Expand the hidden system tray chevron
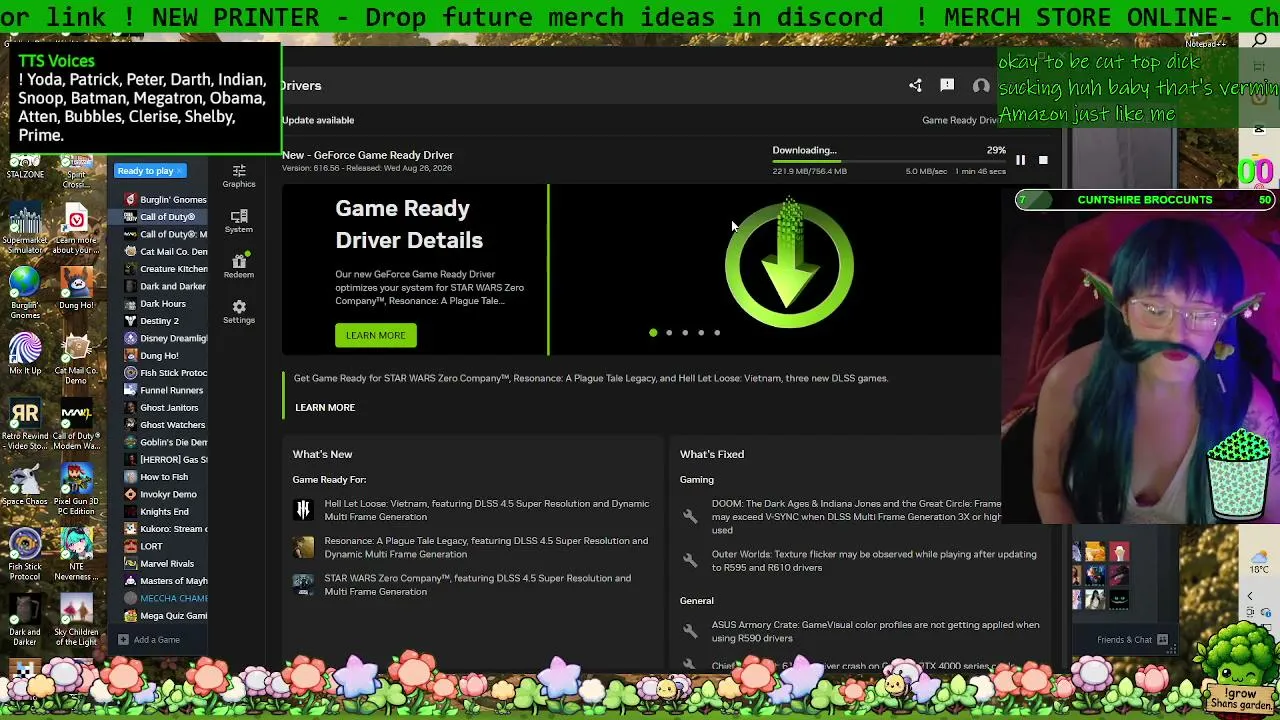 (1249, 596)
